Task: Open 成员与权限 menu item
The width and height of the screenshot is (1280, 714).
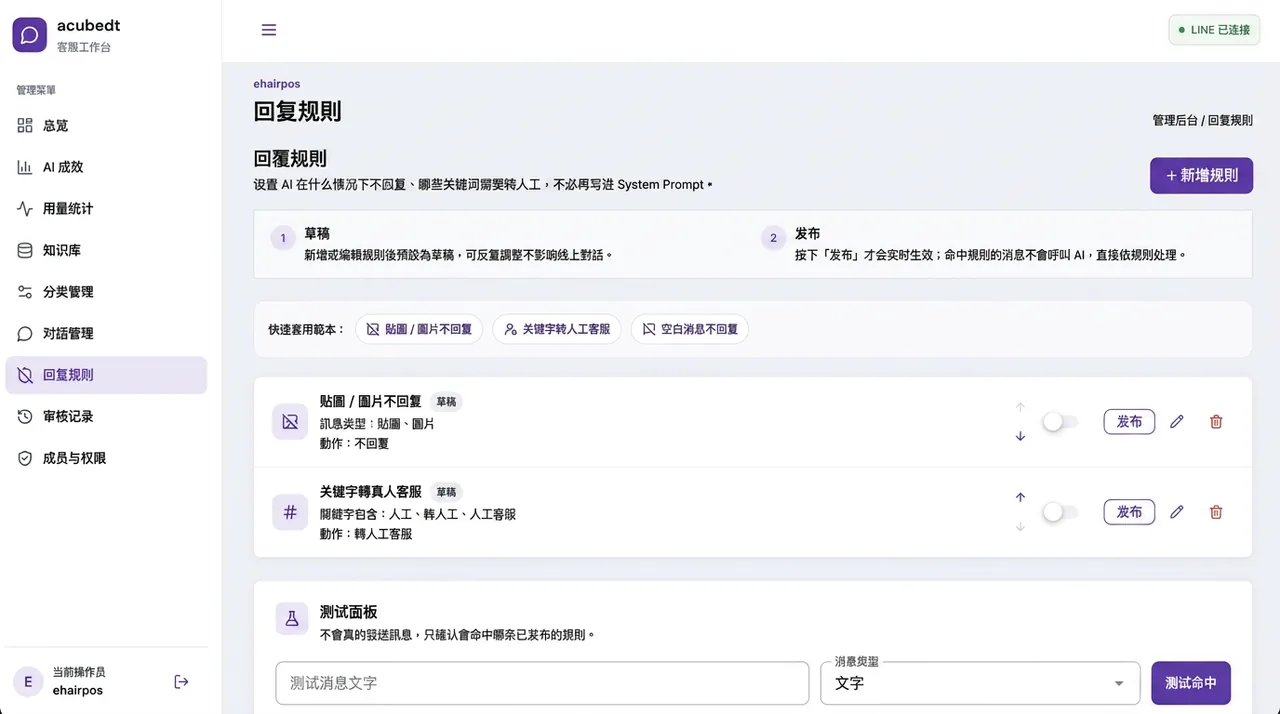Action: 106,458
